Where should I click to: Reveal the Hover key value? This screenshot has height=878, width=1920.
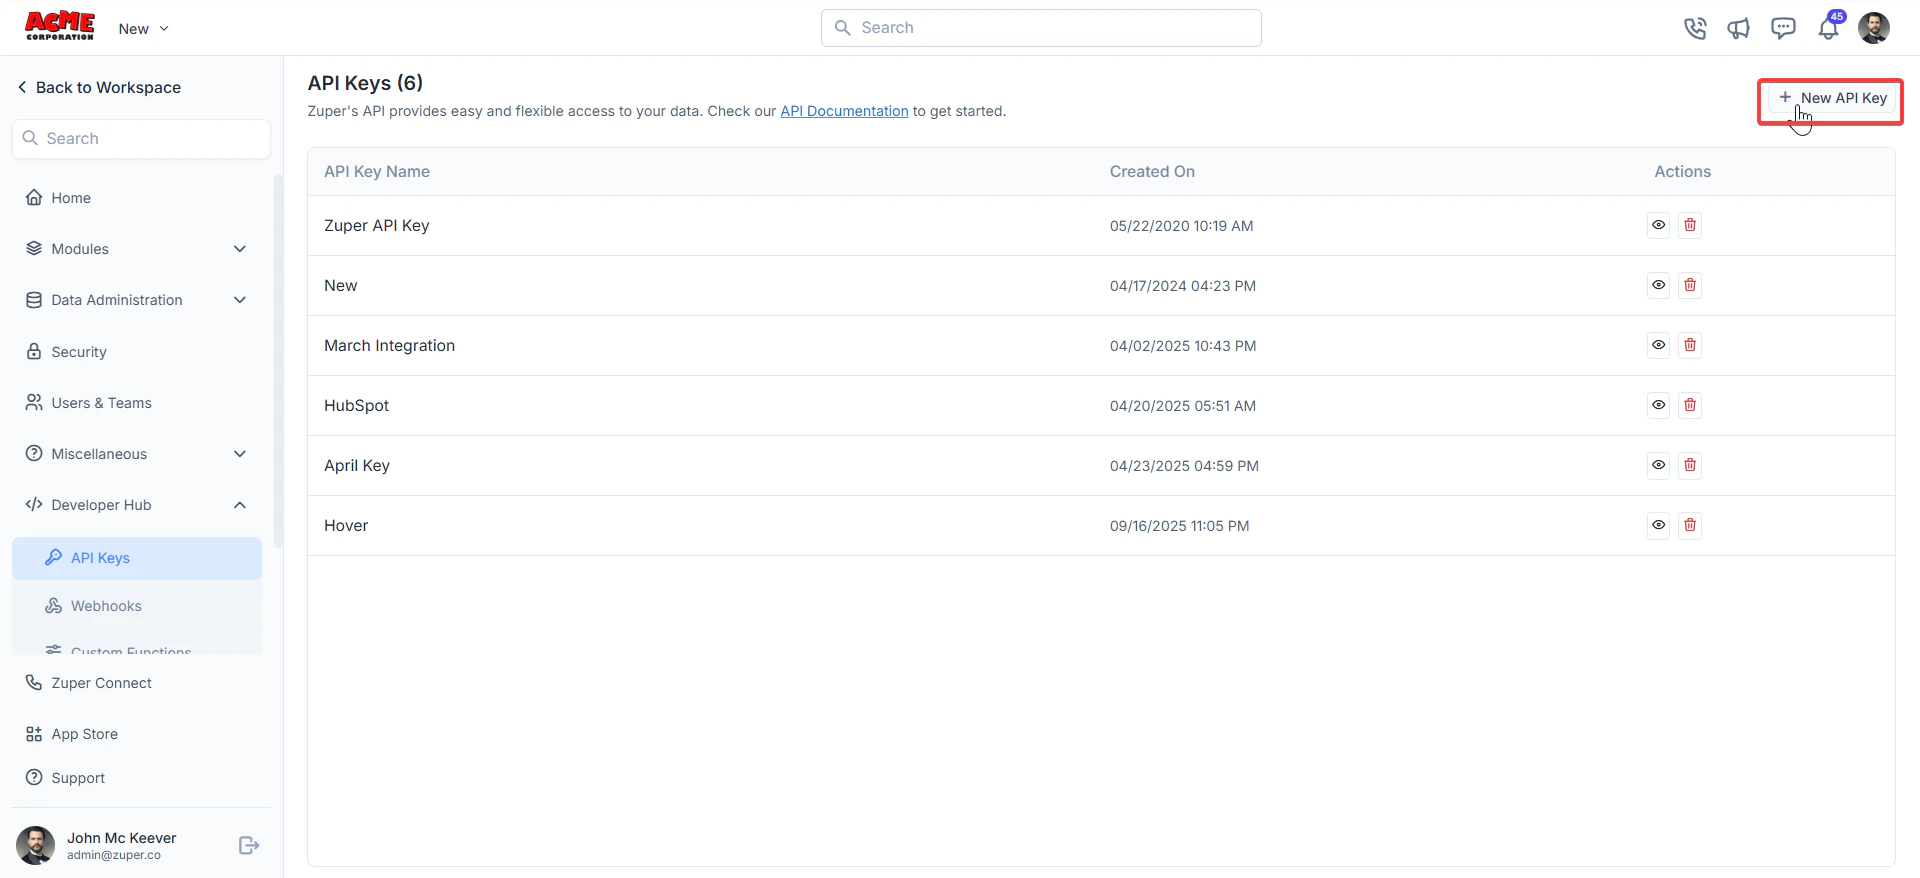(x=1659, y=525)
